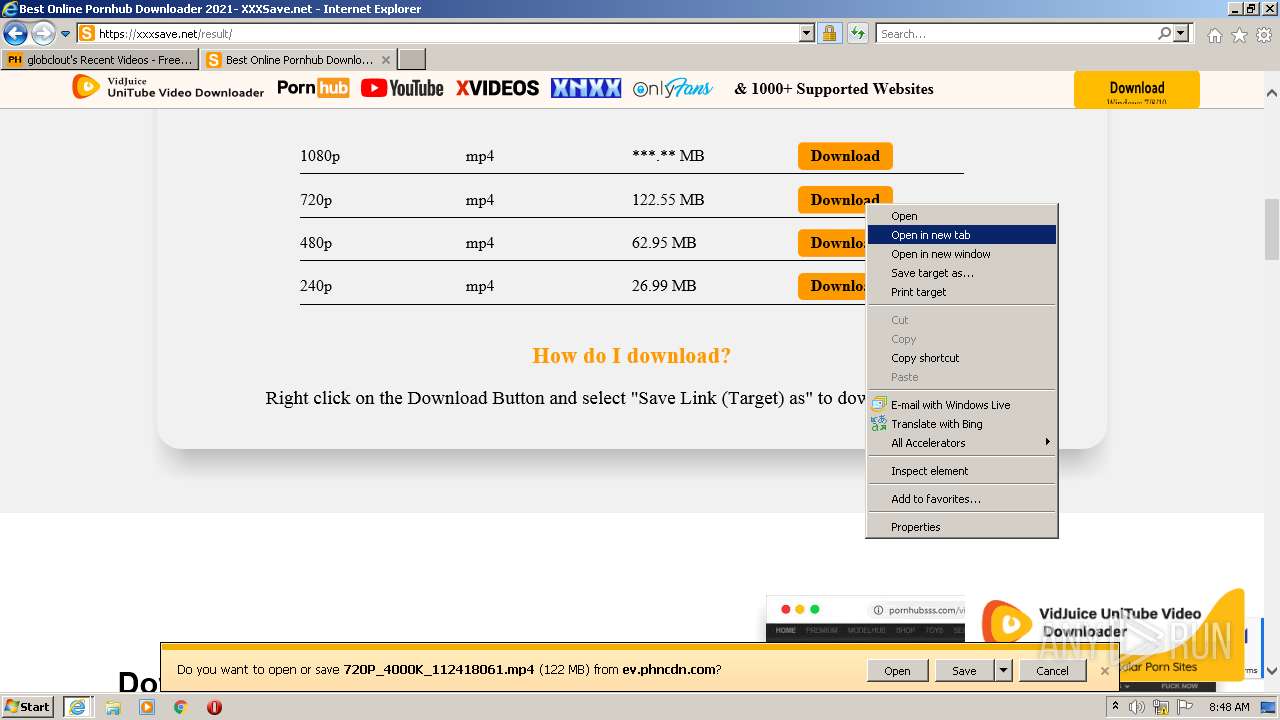Click Open in download notification bar
1280x720 pixels.
pyautogui.click(x=897, y=671)
